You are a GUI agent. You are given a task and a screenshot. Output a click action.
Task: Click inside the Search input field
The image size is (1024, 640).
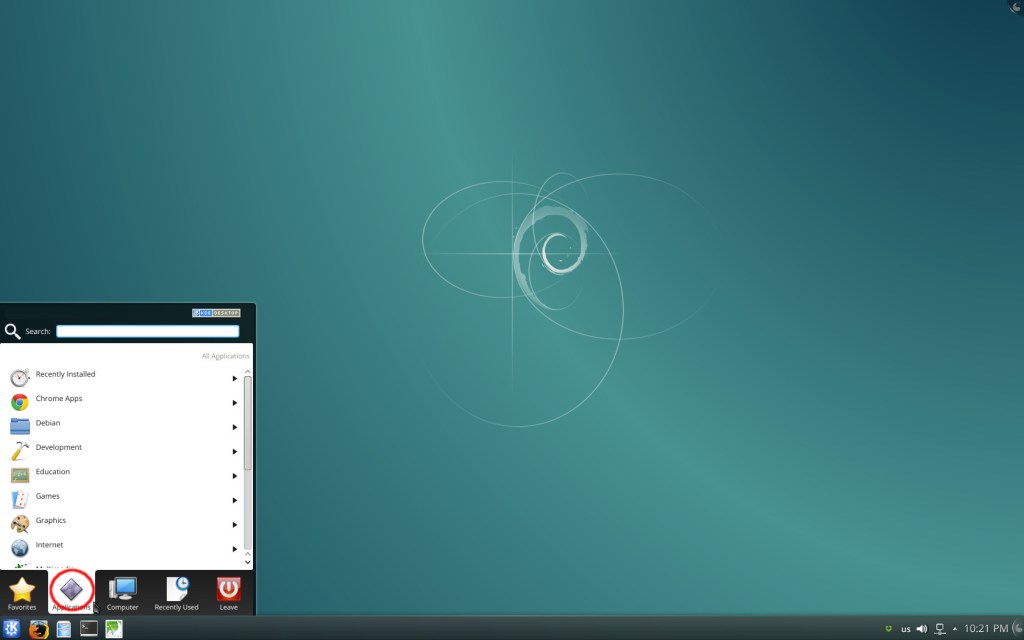coord(147,331)
